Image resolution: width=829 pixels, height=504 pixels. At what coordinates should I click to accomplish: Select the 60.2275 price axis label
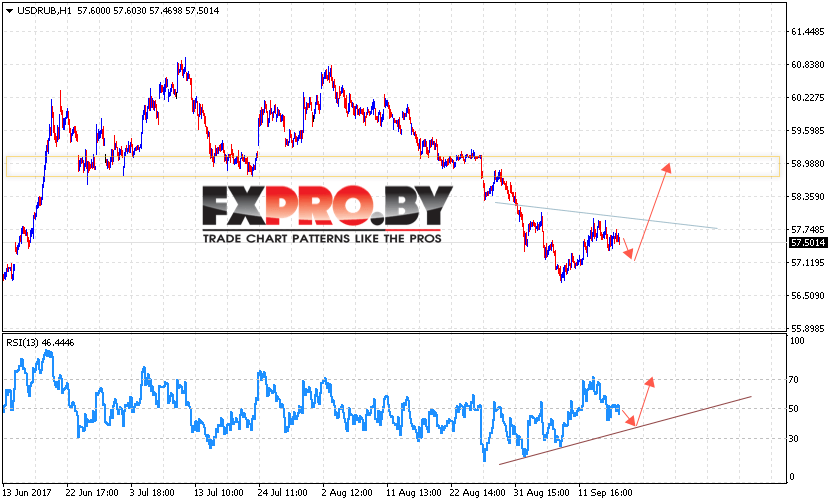(807, 97)
